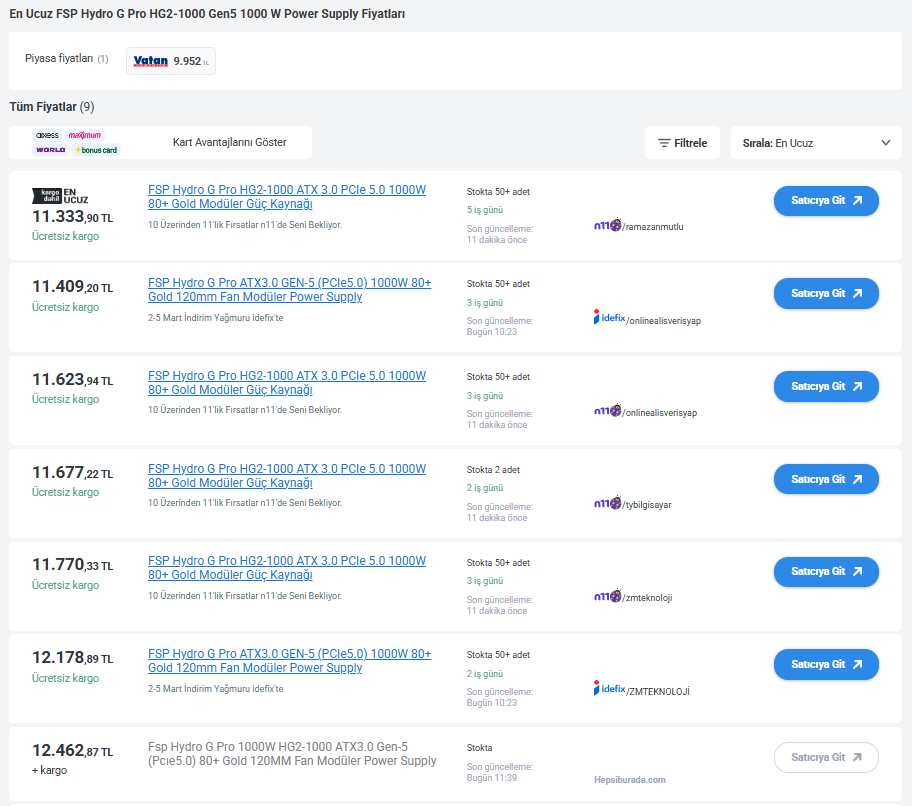Go to seller for idefix ZMTEKNOLOJİ offer
912x806 pixels.
[x=826, y=664]
